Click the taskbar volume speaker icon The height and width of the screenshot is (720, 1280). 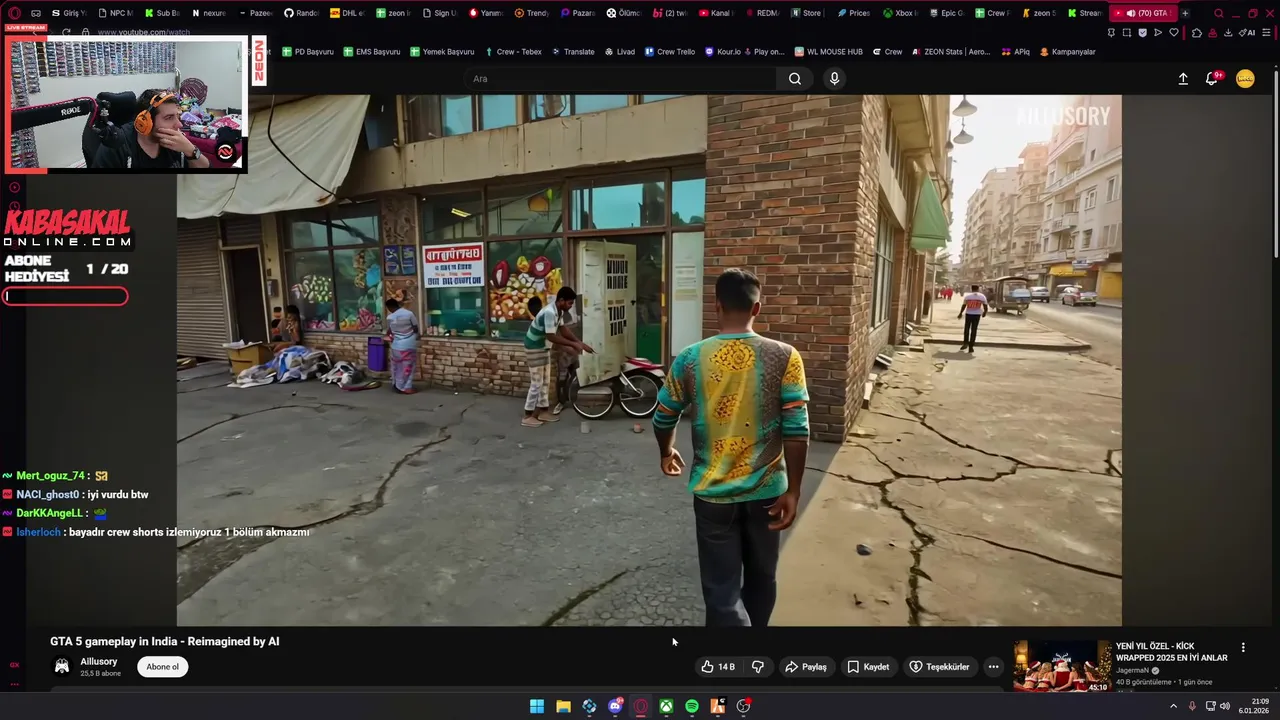(x=1225, y=706)
